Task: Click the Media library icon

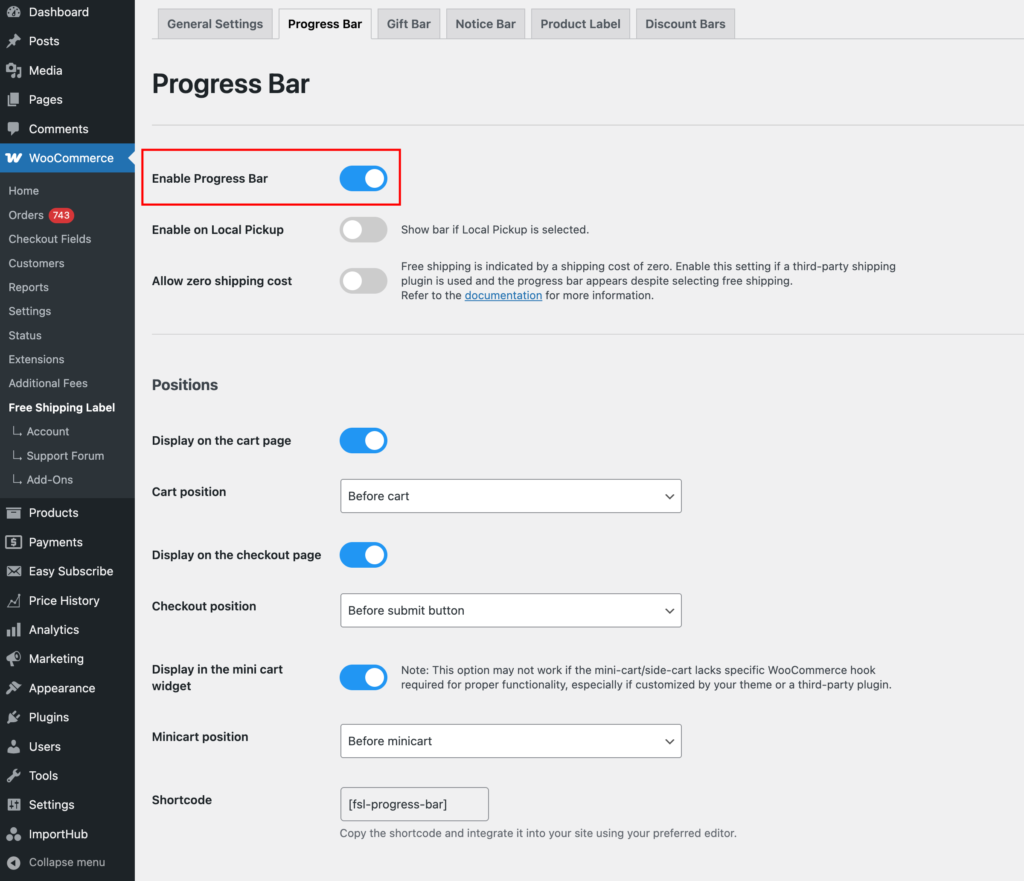Action: click(13, 70)
